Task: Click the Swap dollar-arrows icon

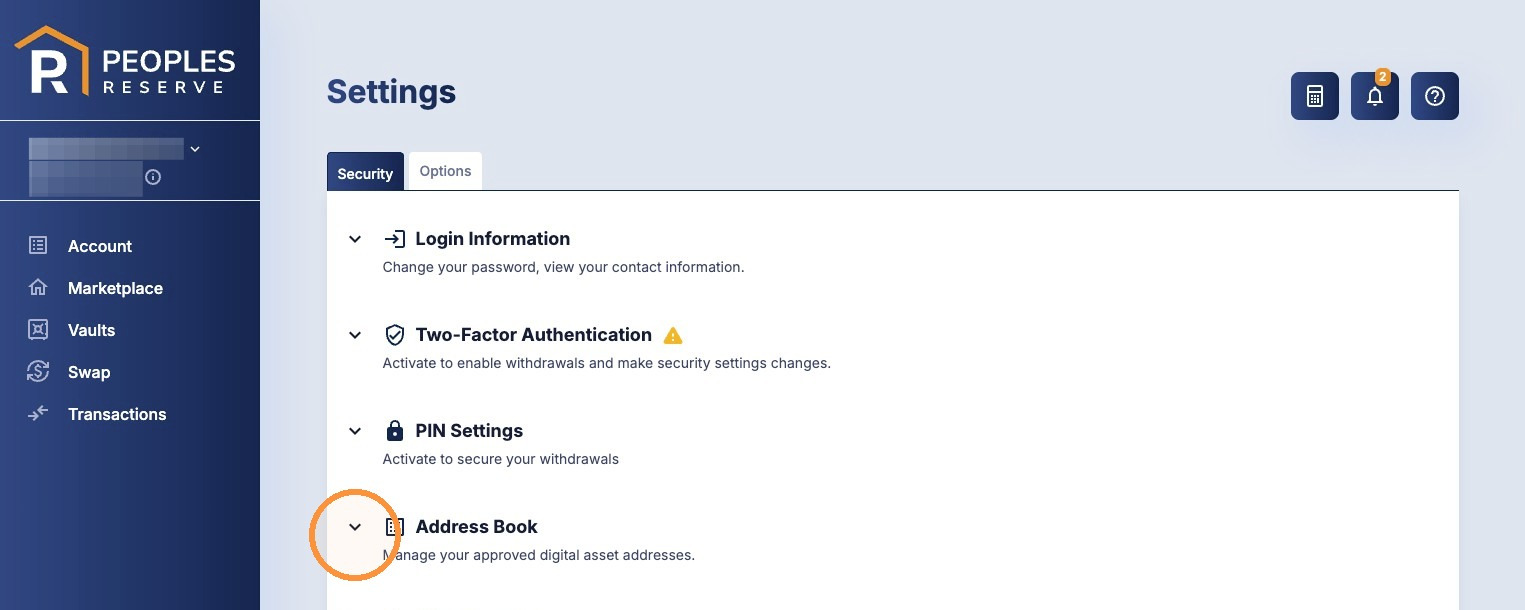Action: tap(38, 371)
